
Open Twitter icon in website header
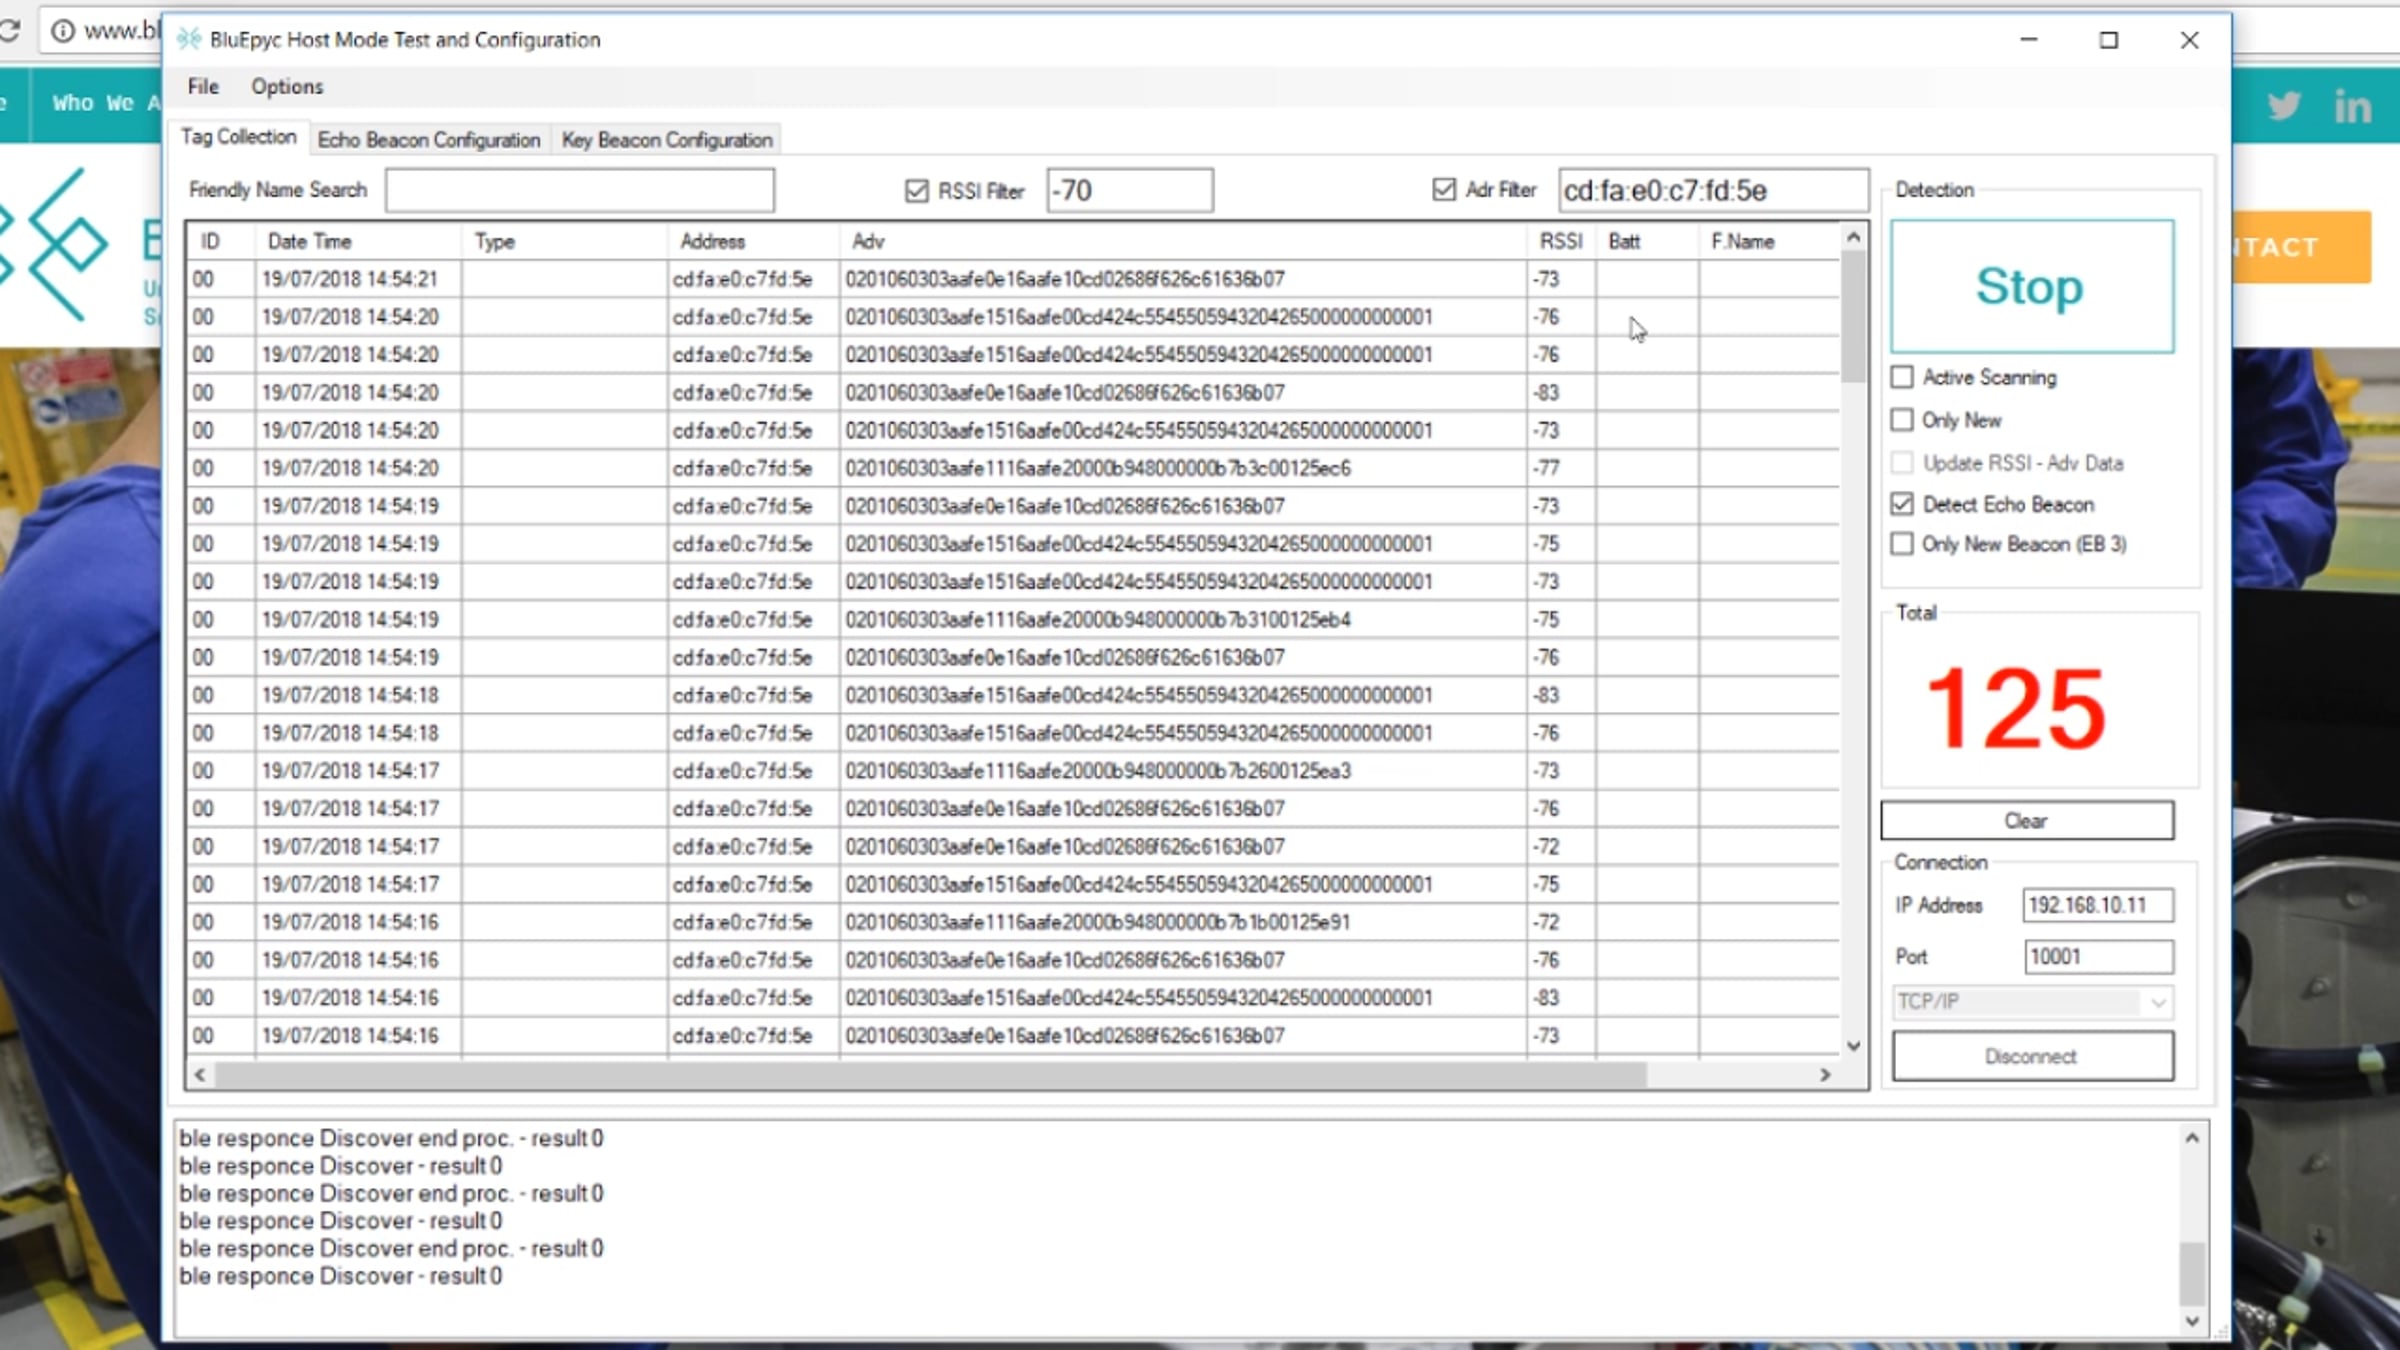2283,105
